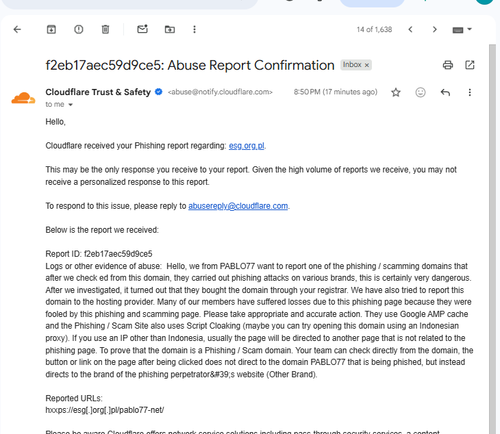Archive this email

[51, 30]
